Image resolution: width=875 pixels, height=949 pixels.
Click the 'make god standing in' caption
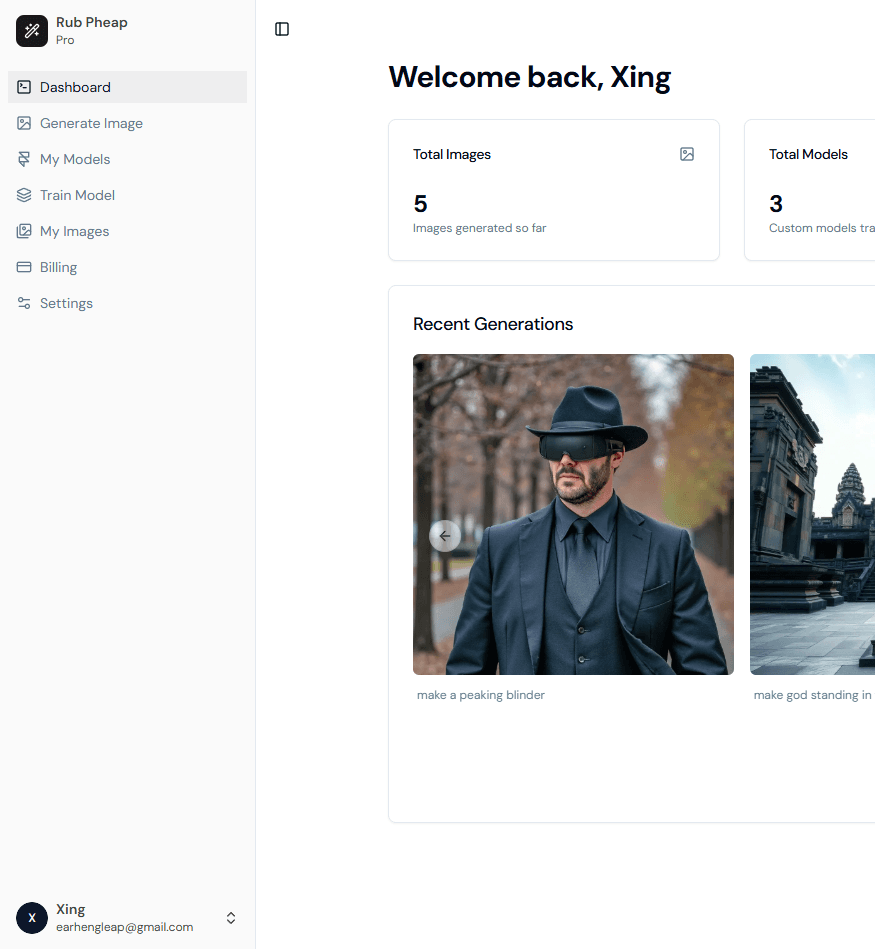(x=813, y=695)
